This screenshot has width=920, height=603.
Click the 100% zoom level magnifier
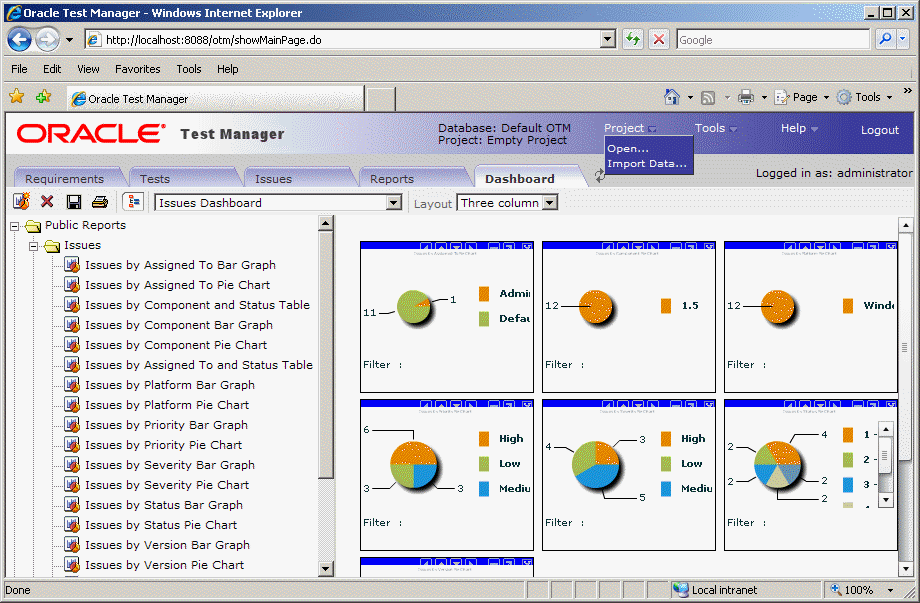point(836,590)
